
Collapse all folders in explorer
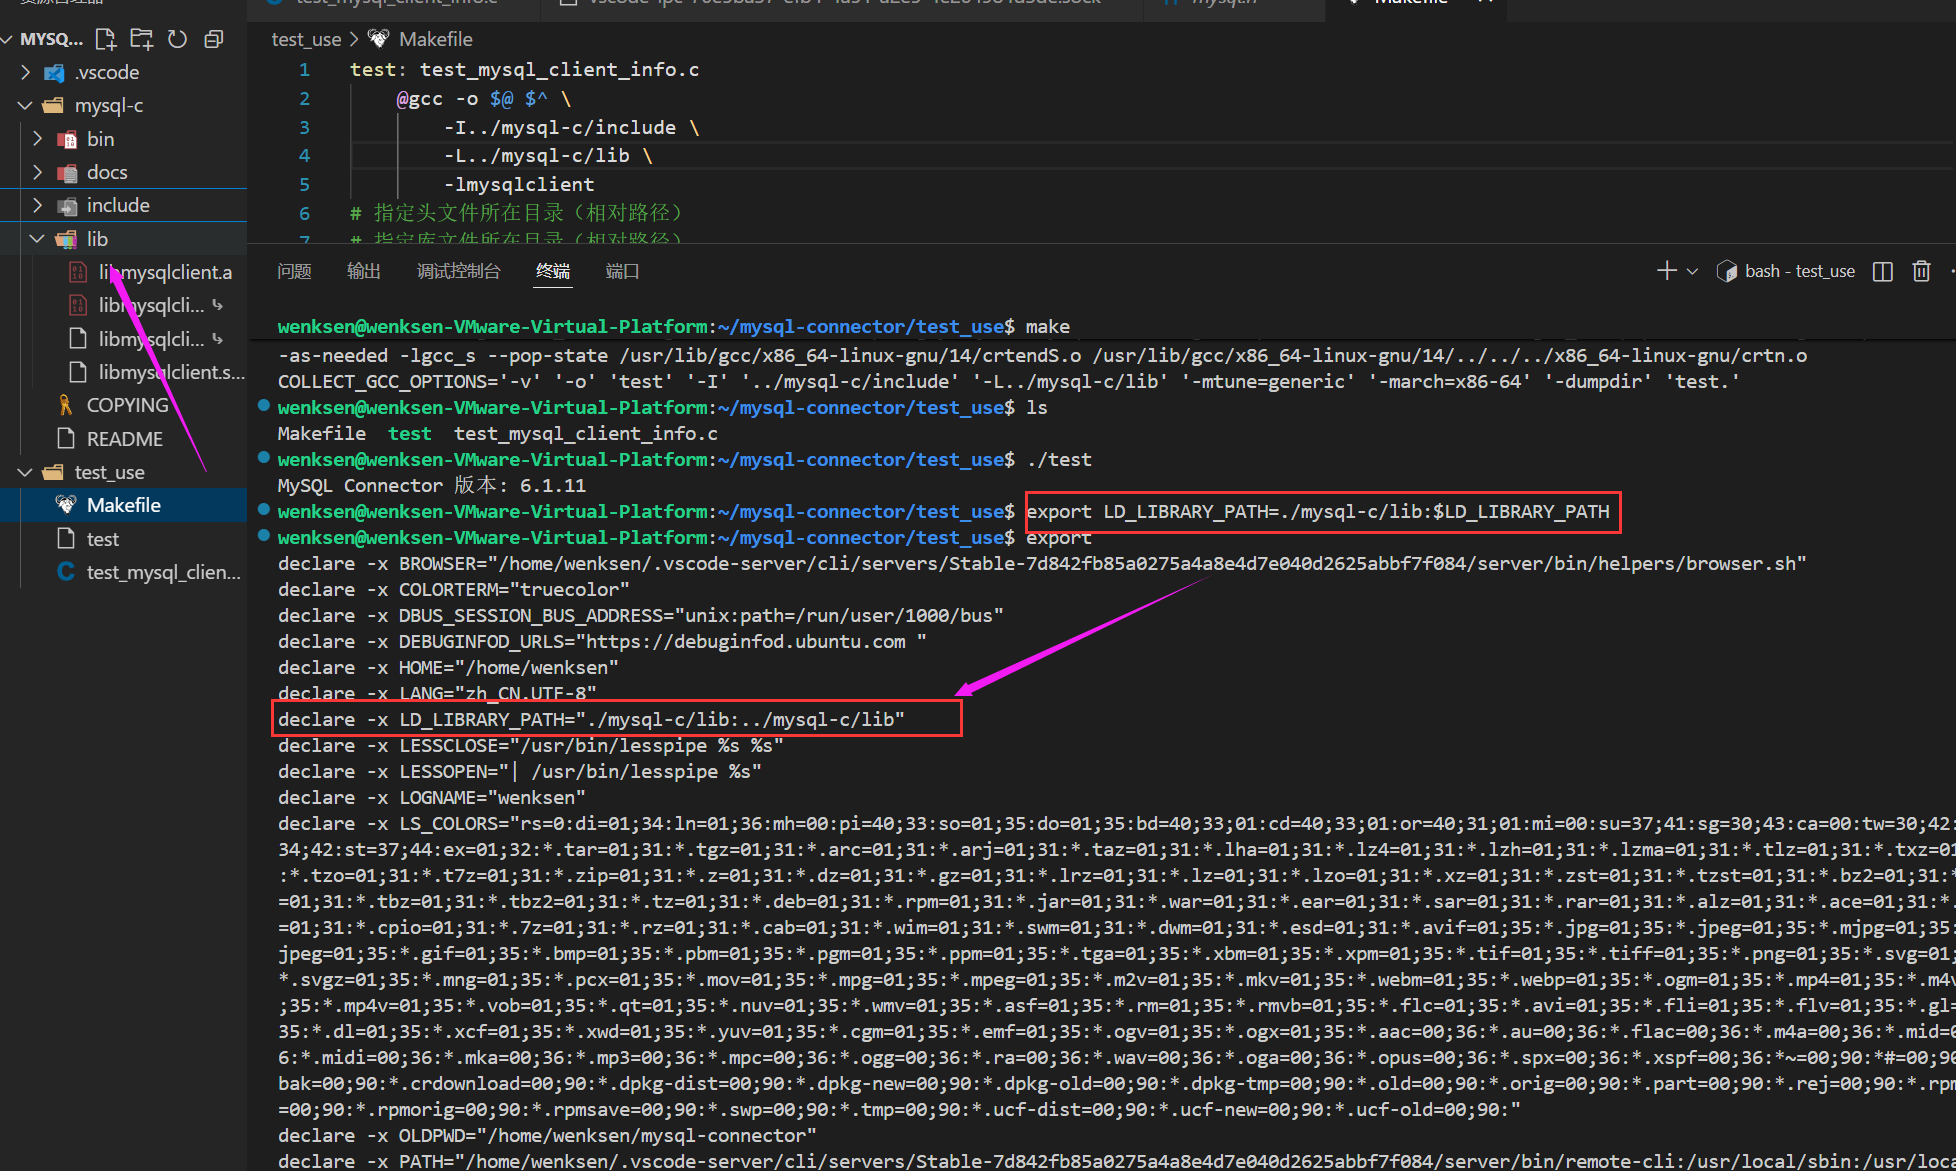click(213, 39)
